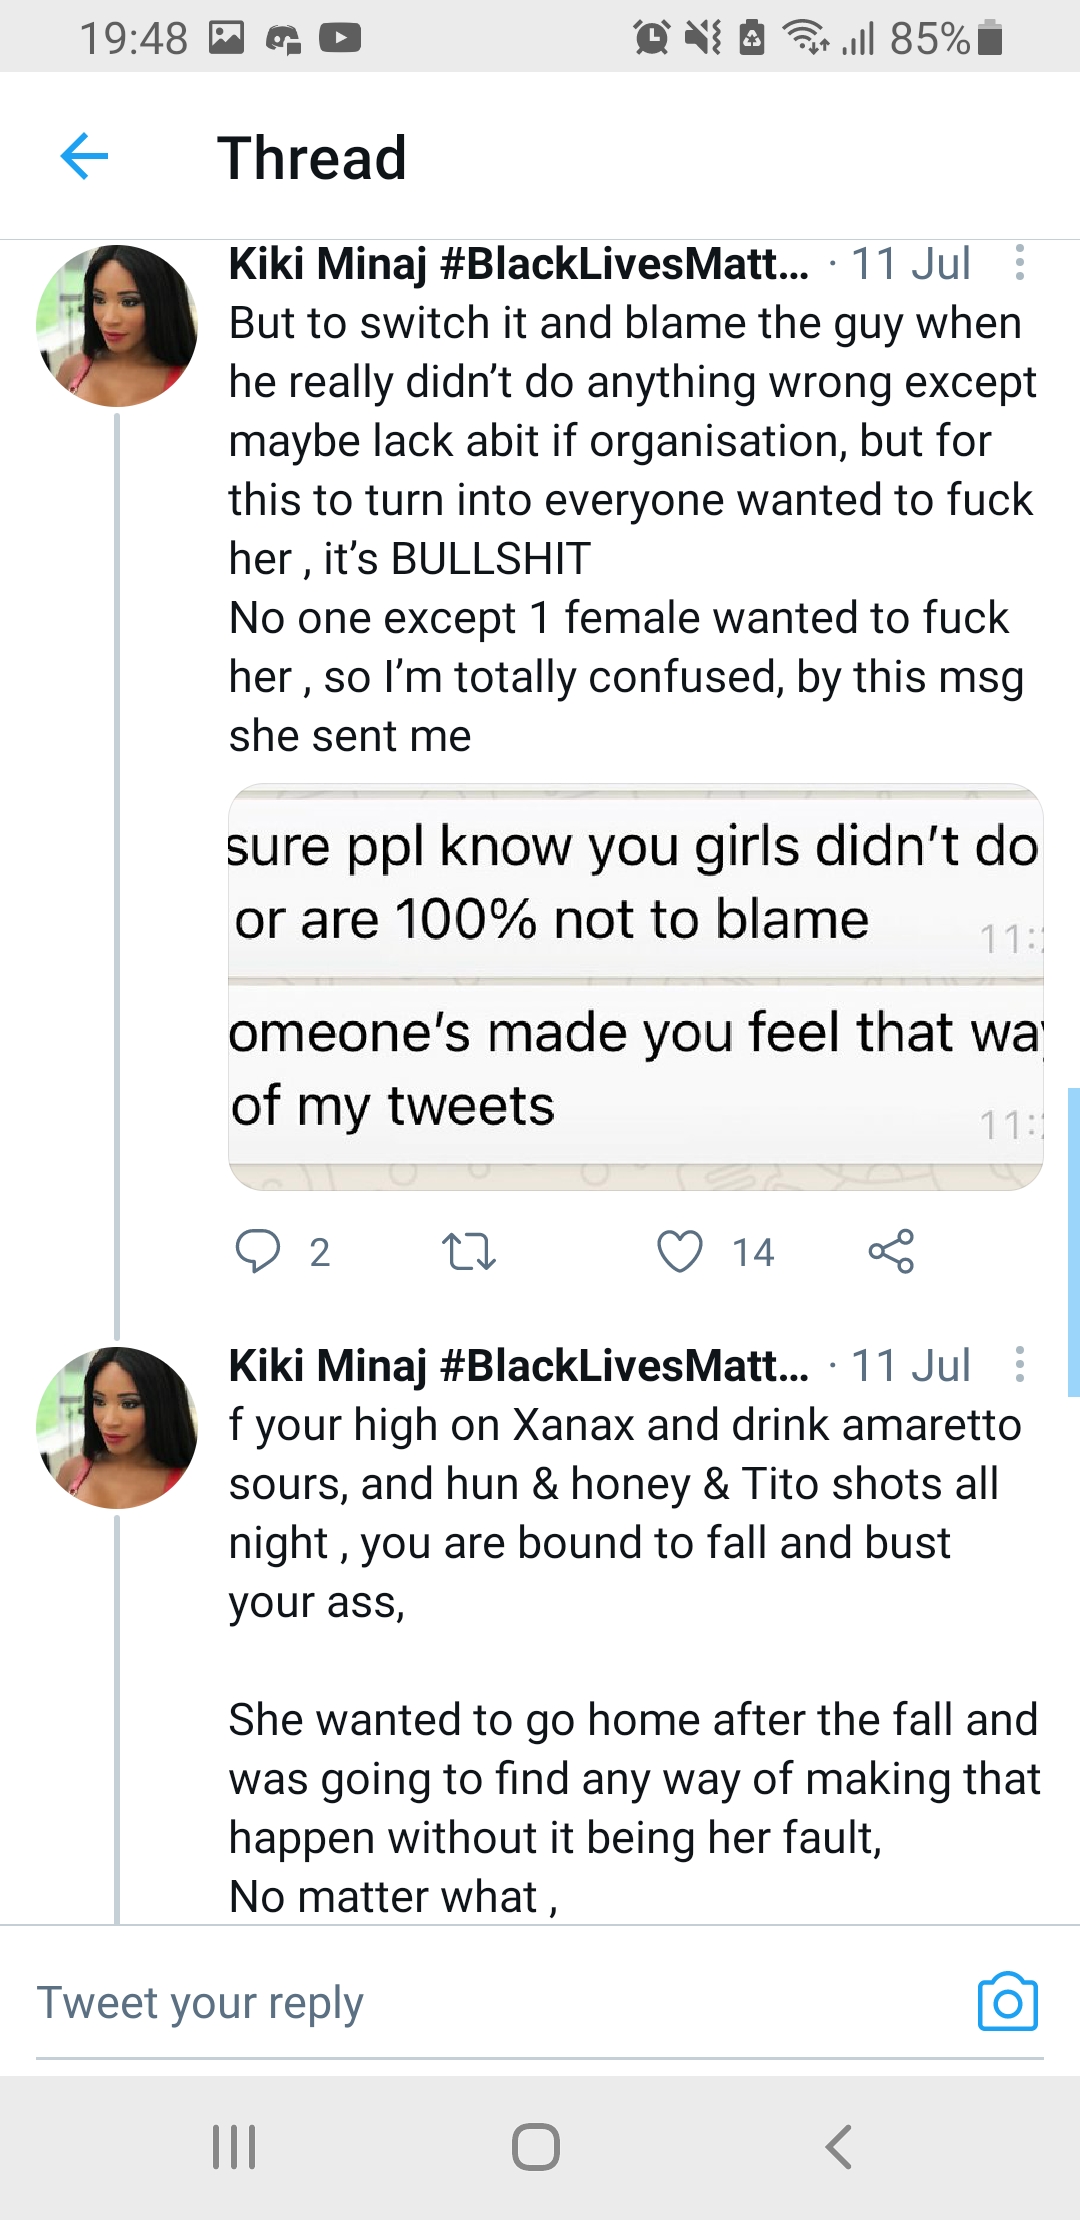The height and width of the screenshot is (2220, 1080).
Task: Tap the first tweet's profile avatar
Action: point(116,326)
